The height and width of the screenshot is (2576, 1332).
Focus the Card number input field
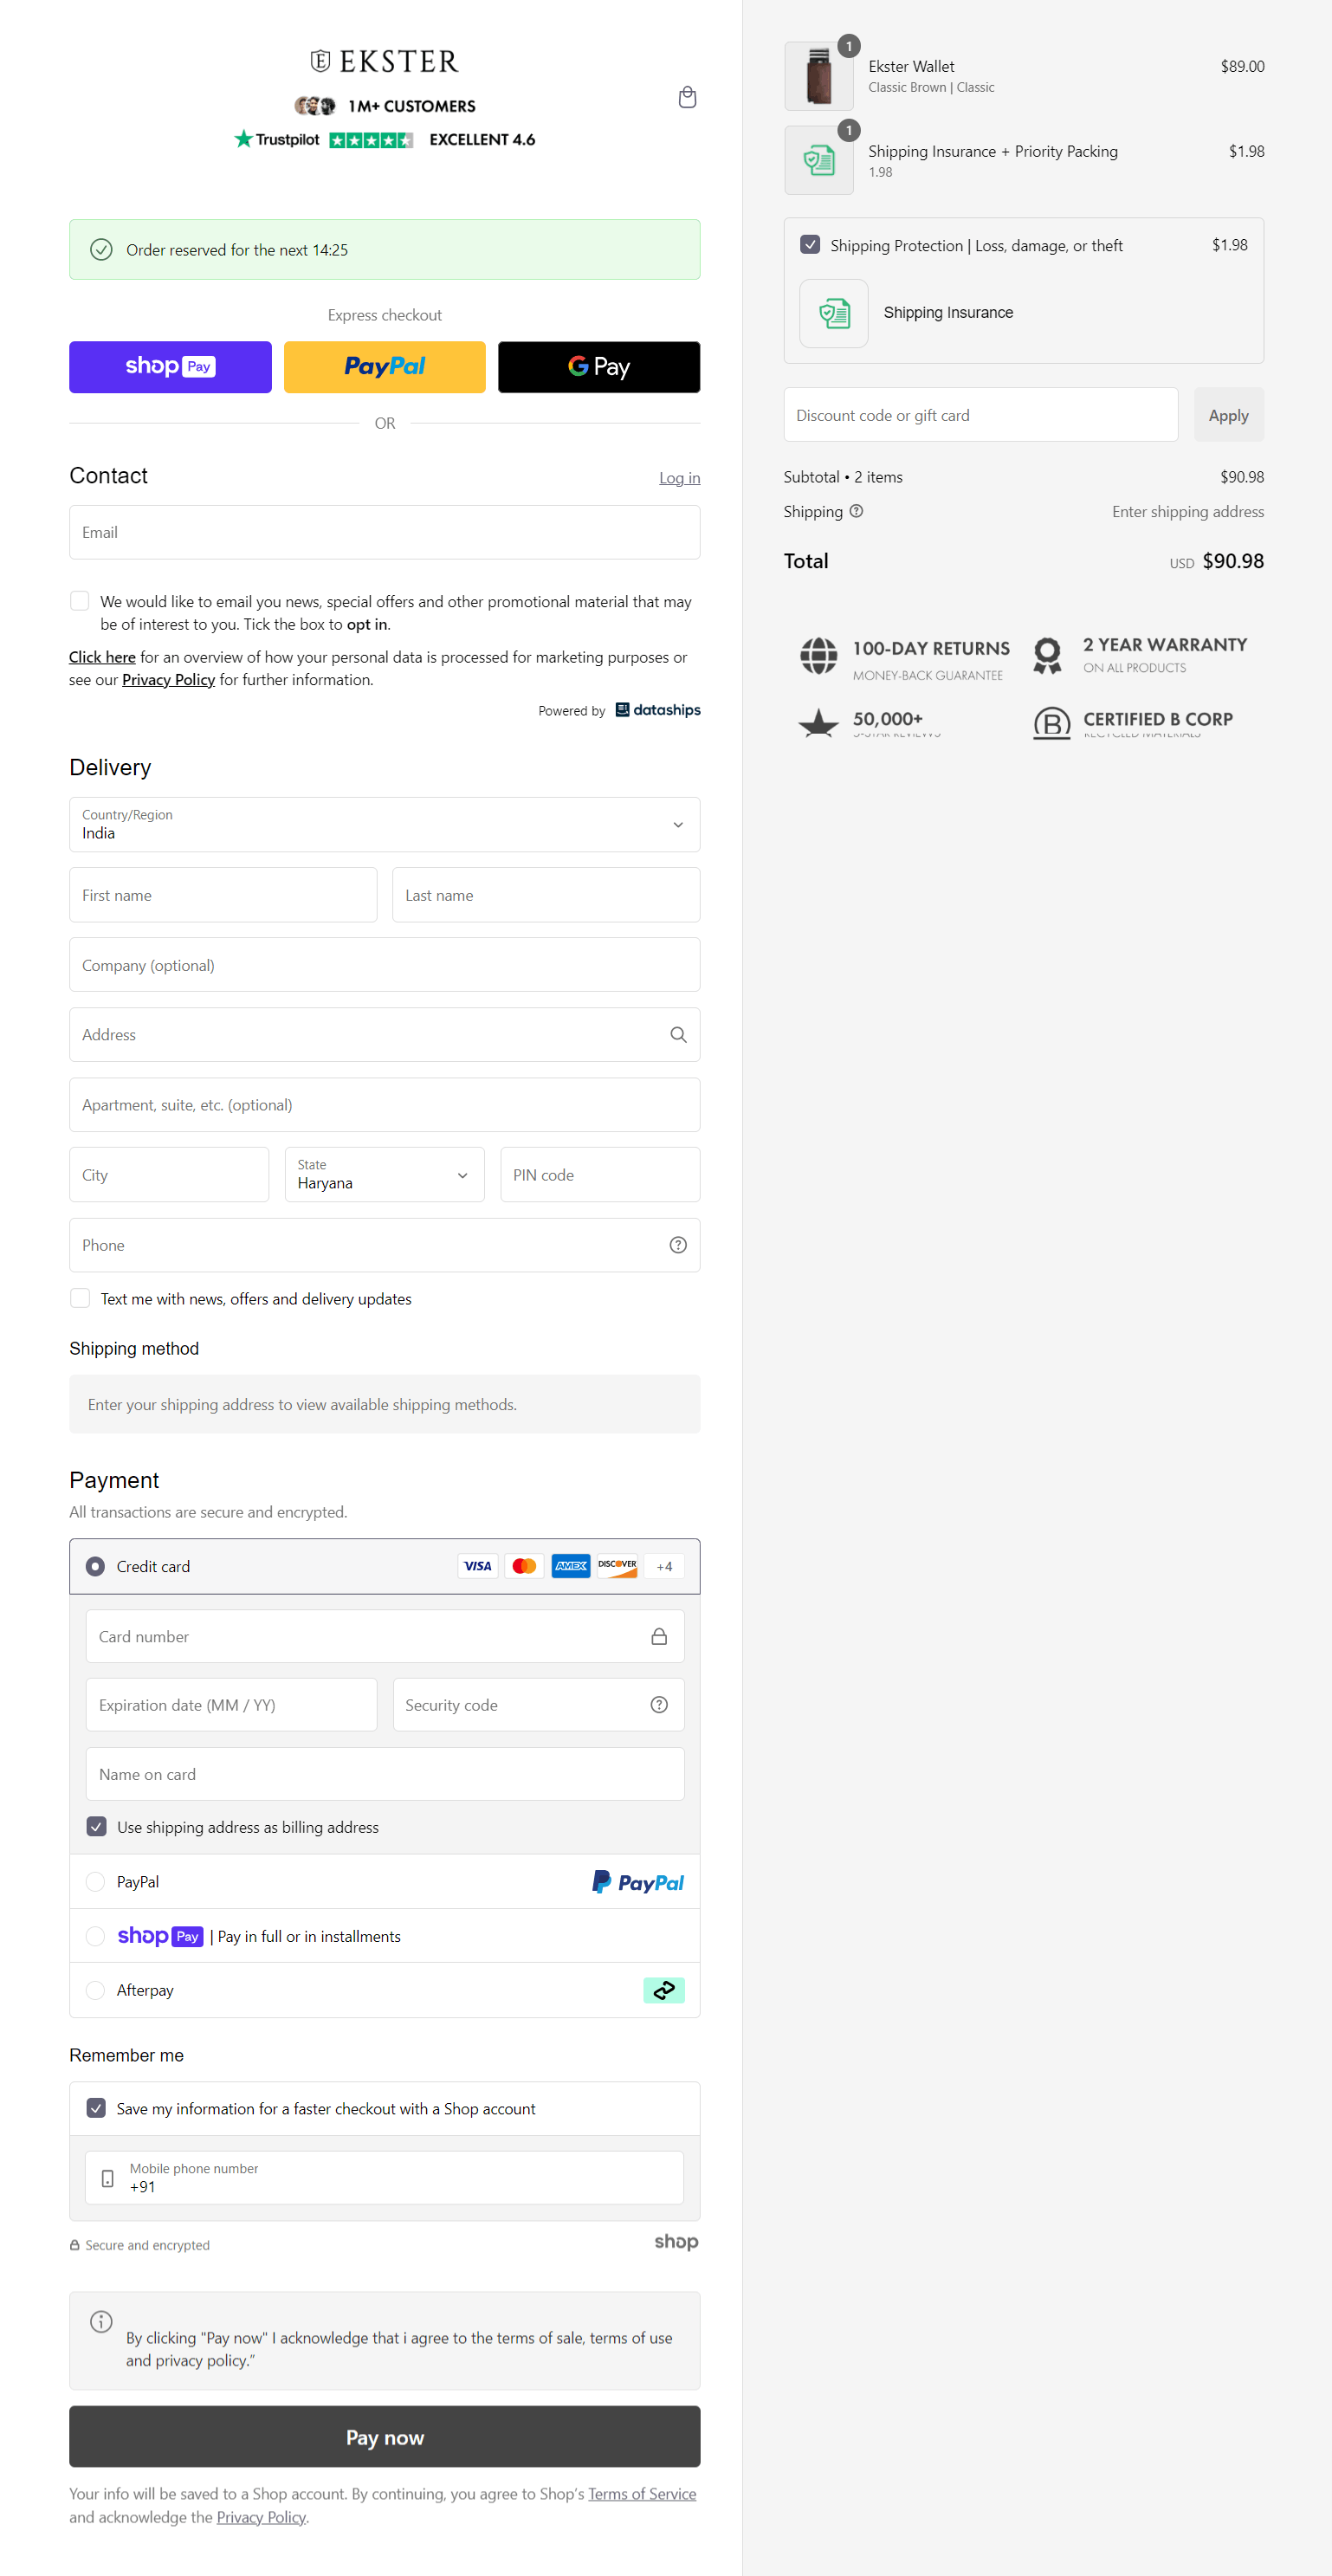point(385,1636)
